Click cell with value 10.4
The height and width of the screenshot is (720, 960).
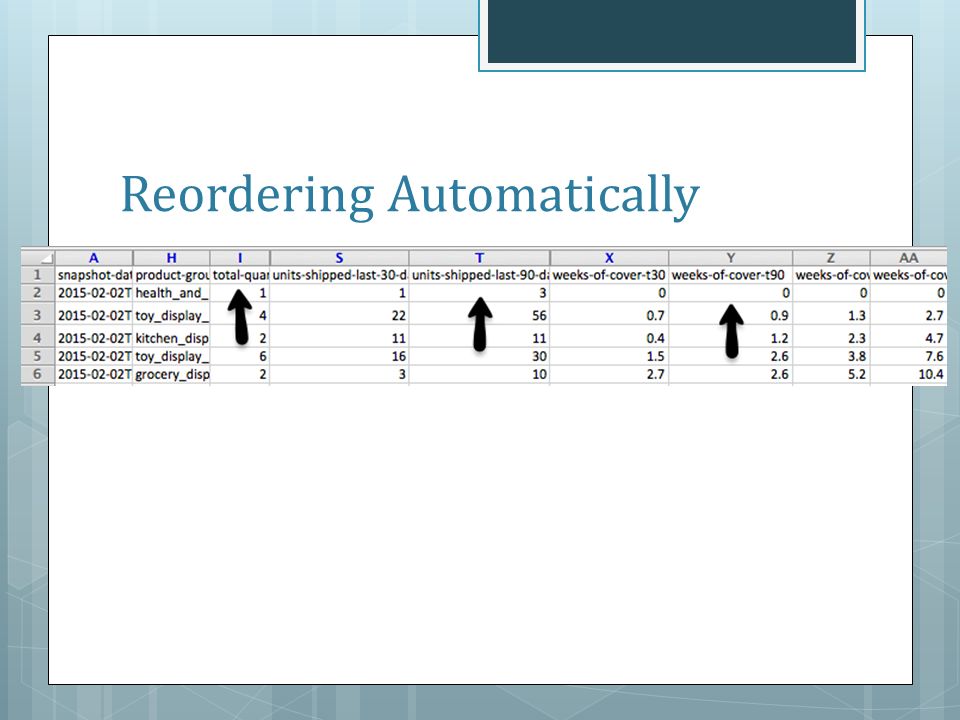tap(909, 374)
